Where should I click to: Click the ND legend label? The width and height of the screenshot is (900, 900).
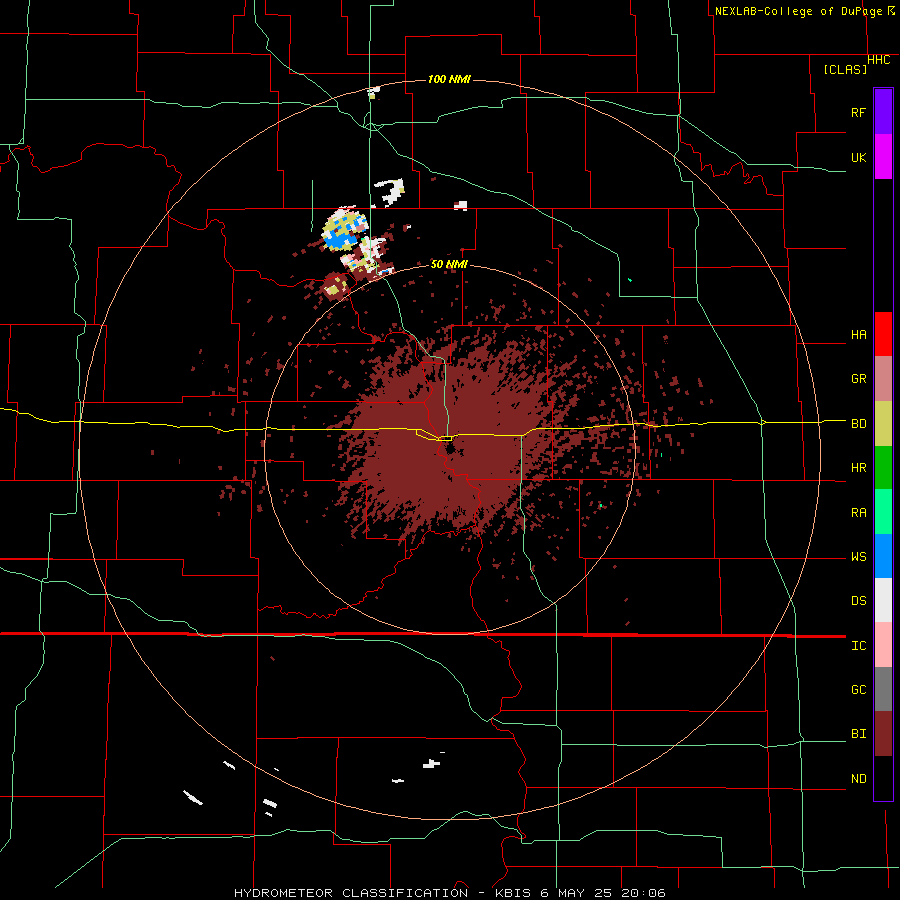pos(858,779)
